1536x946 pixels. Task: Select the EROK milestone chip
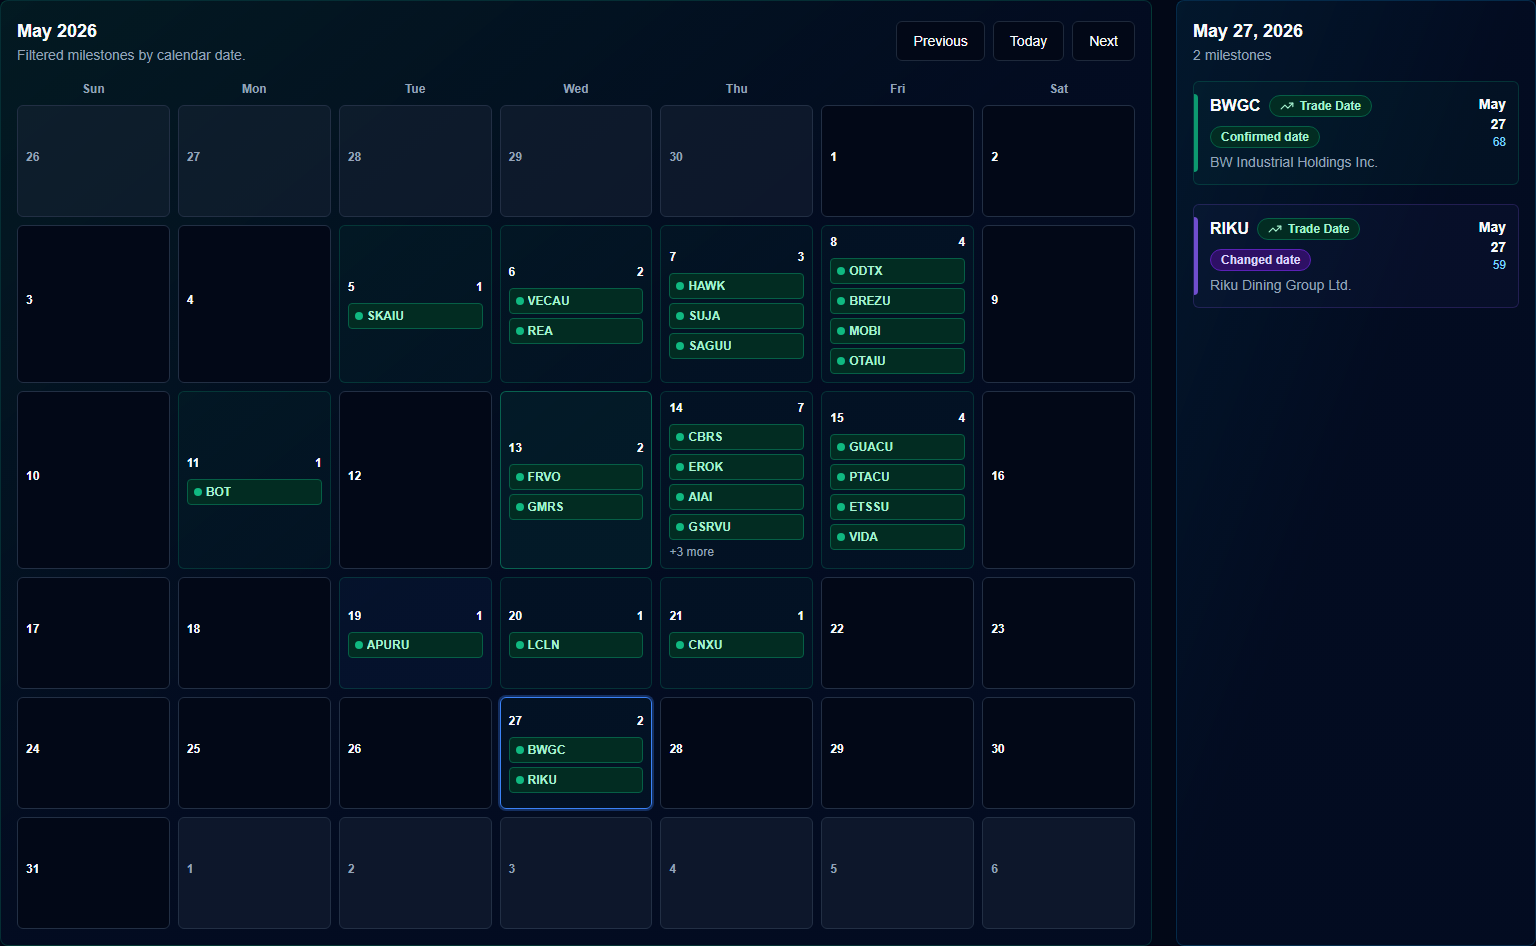pos(736,467)
